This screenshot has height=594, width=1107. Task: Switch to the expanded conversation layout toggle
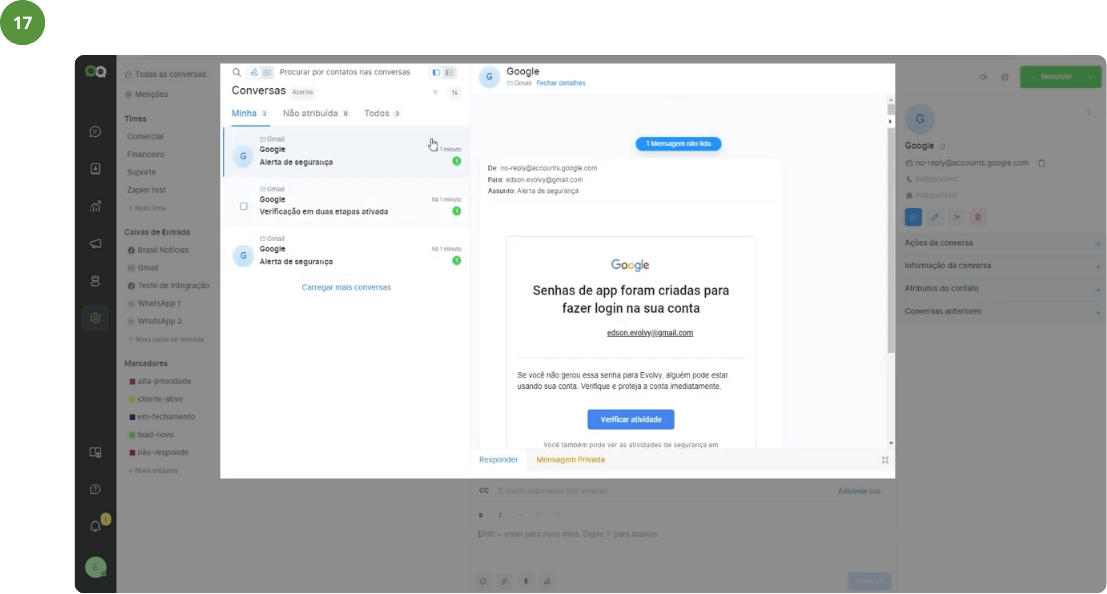(x=449, y=73)
